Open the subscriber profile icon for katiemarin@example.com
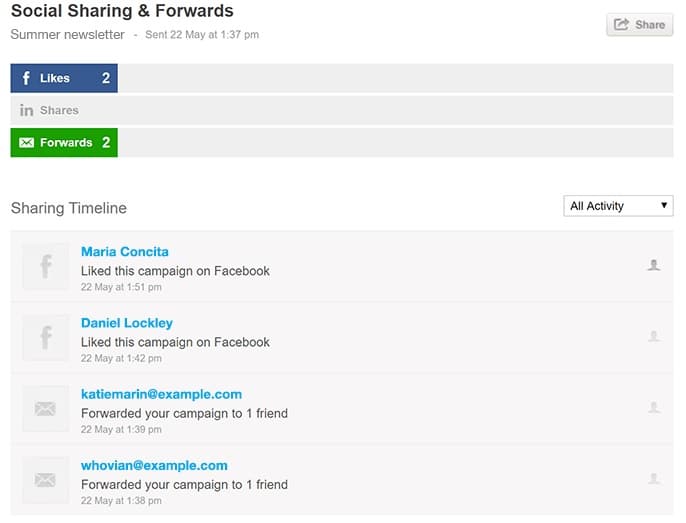 pyautogui.click(x=654, y=408)
